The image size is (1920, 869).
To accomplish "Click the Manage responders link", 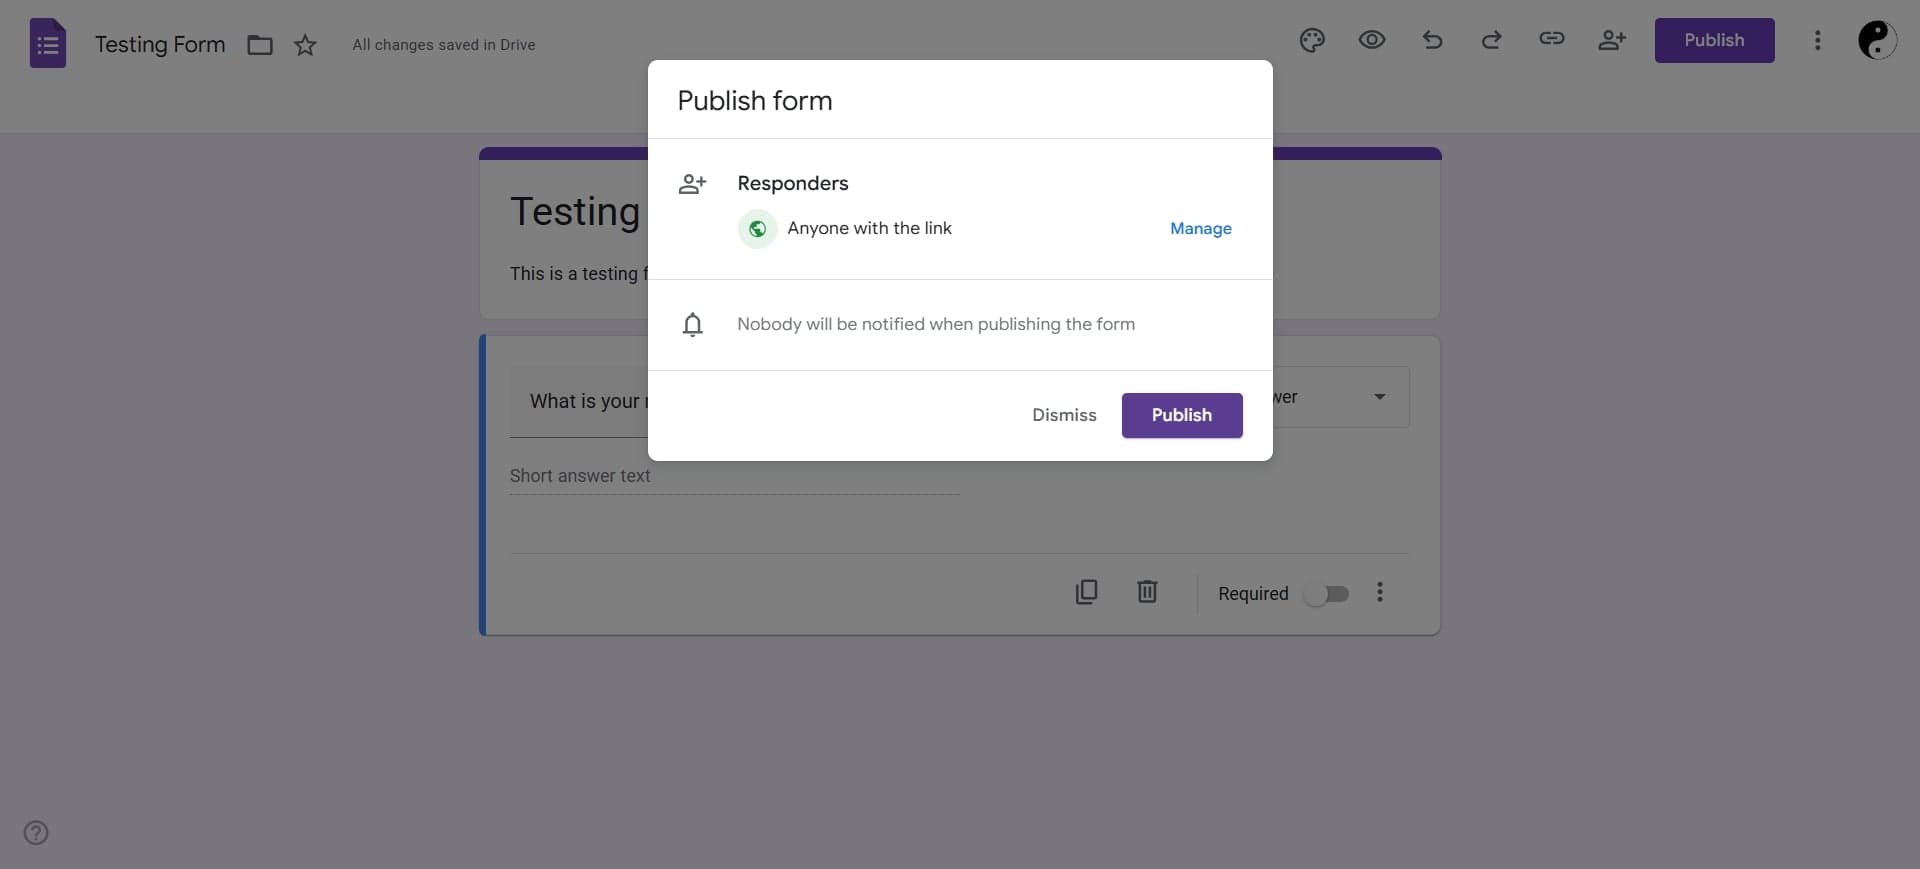I will click(x=1200, y=229).
